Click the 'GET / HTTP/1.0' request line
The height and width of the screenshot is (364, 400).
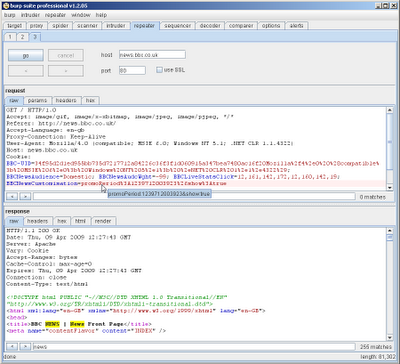31,110
